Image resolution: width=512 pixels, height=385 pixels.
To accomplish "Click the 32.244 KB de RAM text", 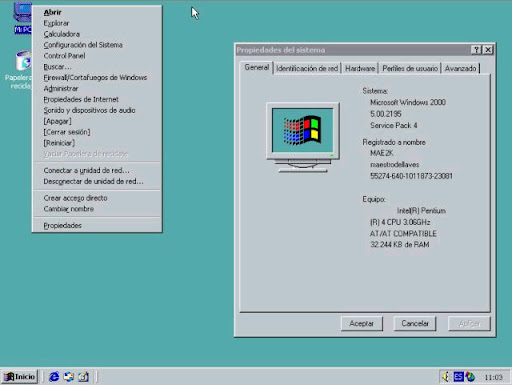I will pos(400,244).
